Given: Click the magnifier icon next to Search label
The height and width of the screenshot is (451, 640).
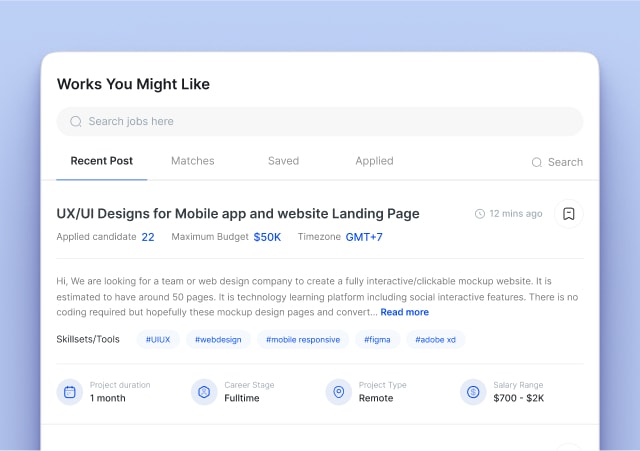Looking at the screenshot, I should (x=537, y=162).
